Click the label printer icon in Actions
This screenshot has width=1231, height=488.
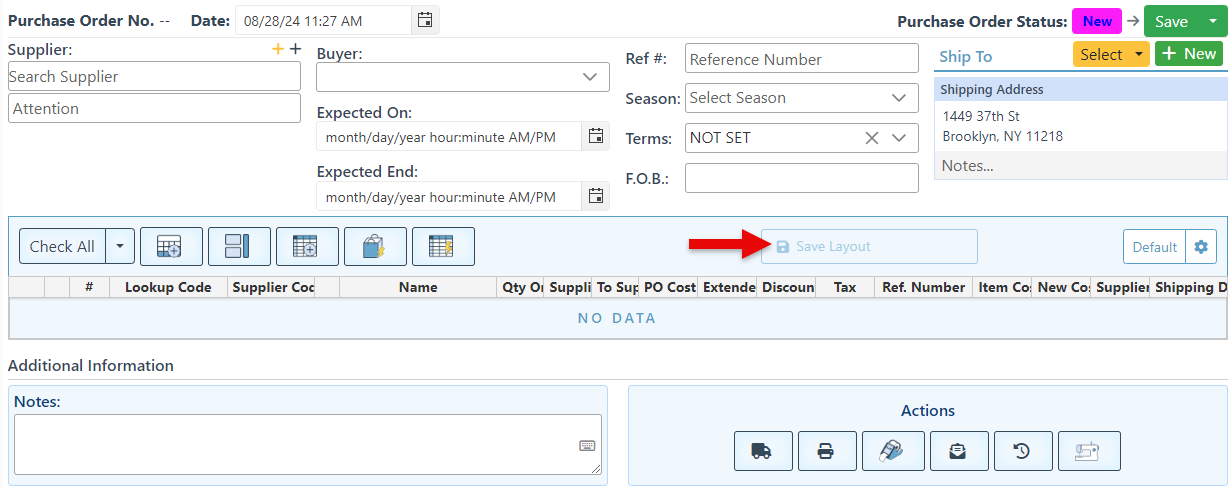pos(893,451)
